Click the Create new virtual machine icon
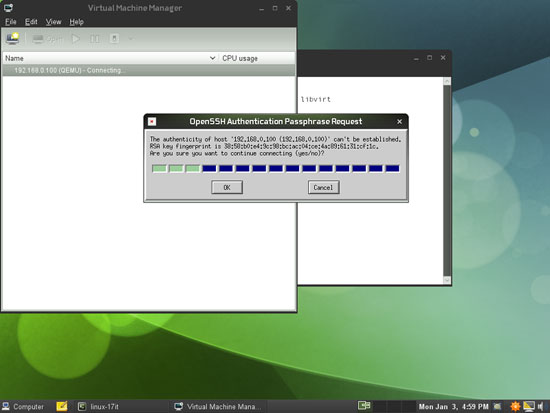 [13, 38]
